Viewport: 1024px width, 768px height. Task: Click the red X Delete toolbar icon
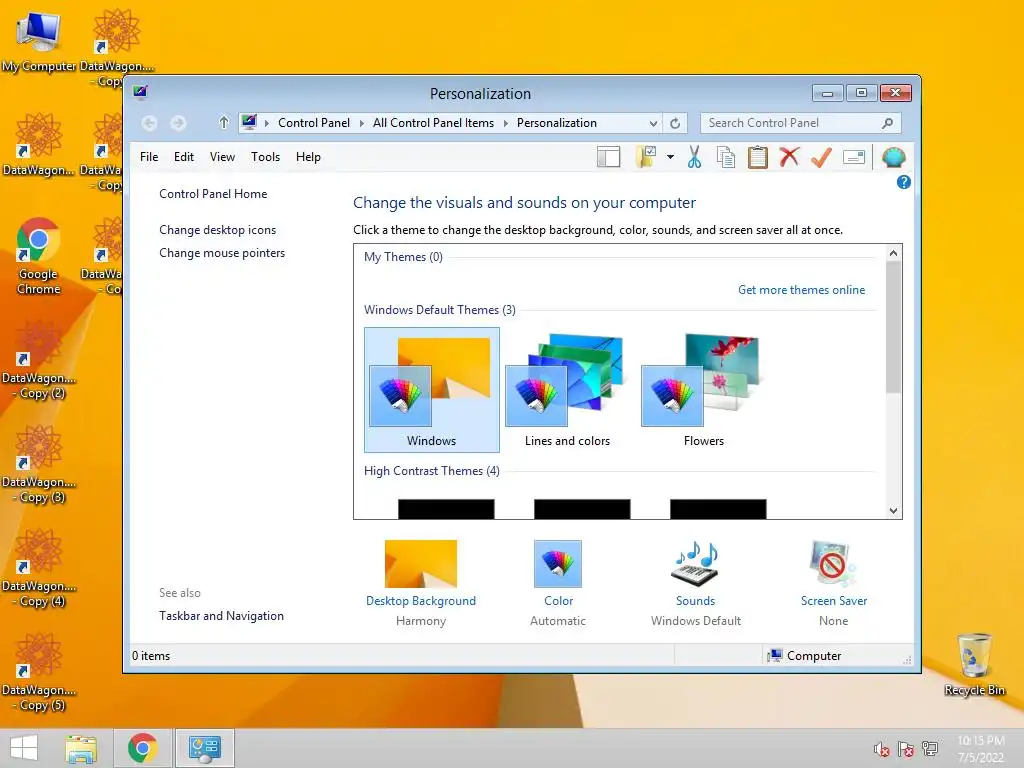(790, 157)
